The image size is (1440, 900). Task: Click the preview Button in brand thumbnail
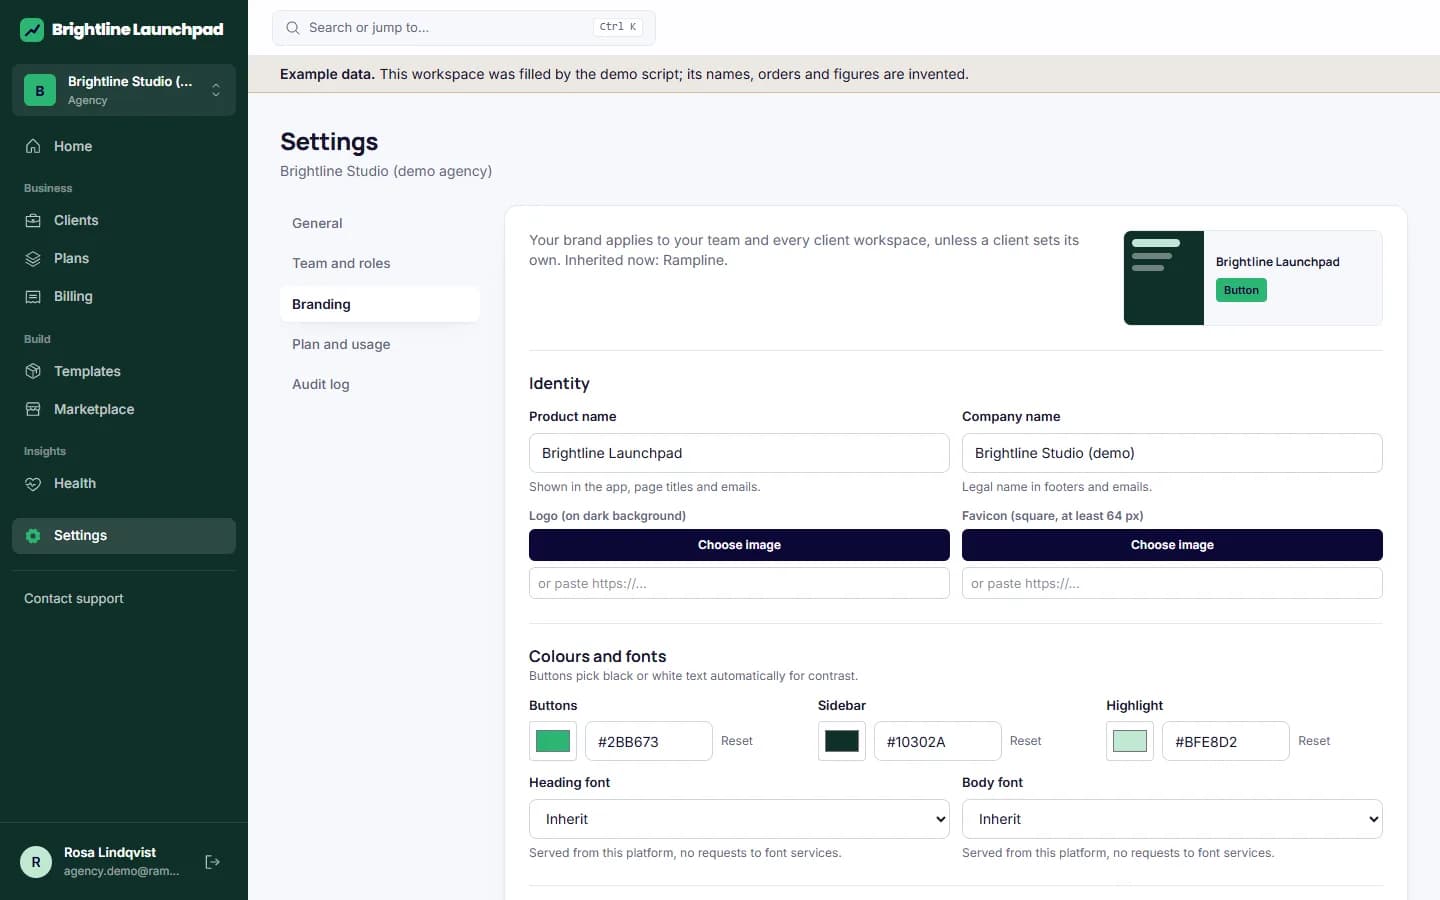(1241, 290)
